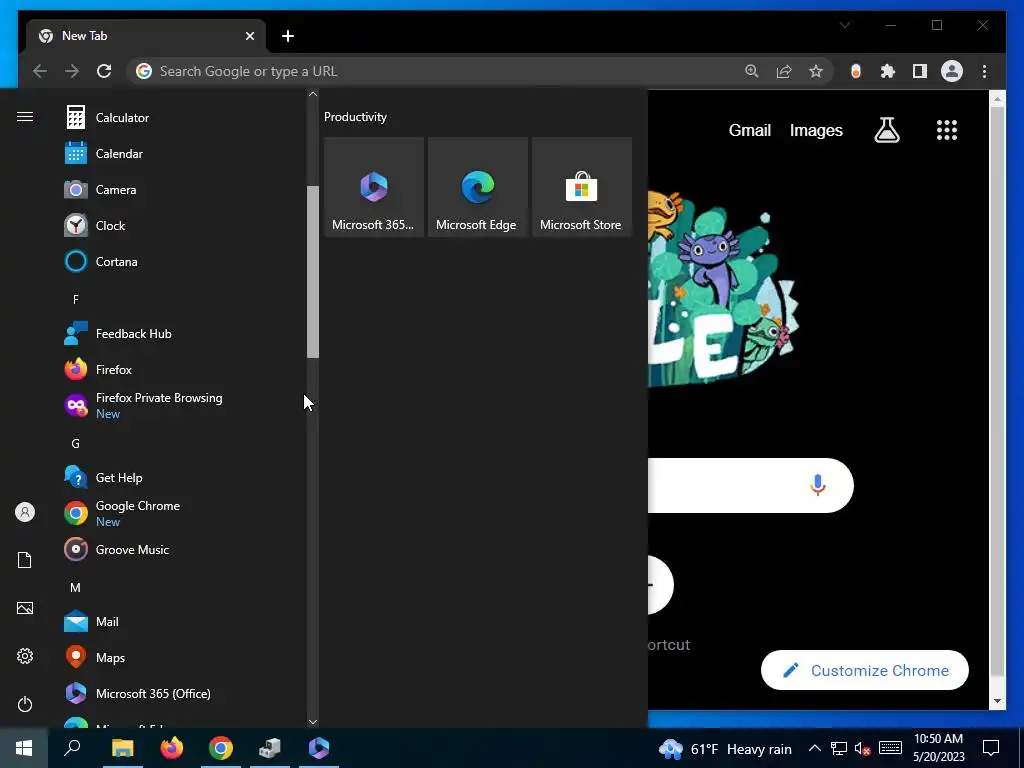
Task: Share this page via address bar icon
Action: [x=784, y=71]
